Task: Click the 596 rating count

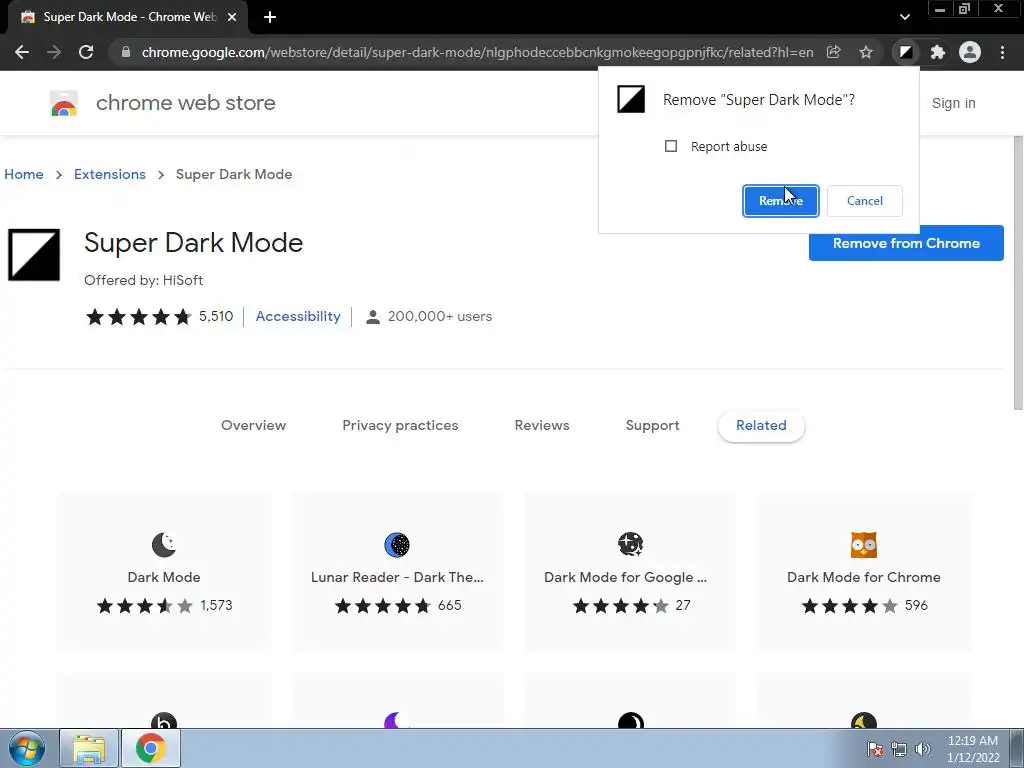Action: coord(916,605)
